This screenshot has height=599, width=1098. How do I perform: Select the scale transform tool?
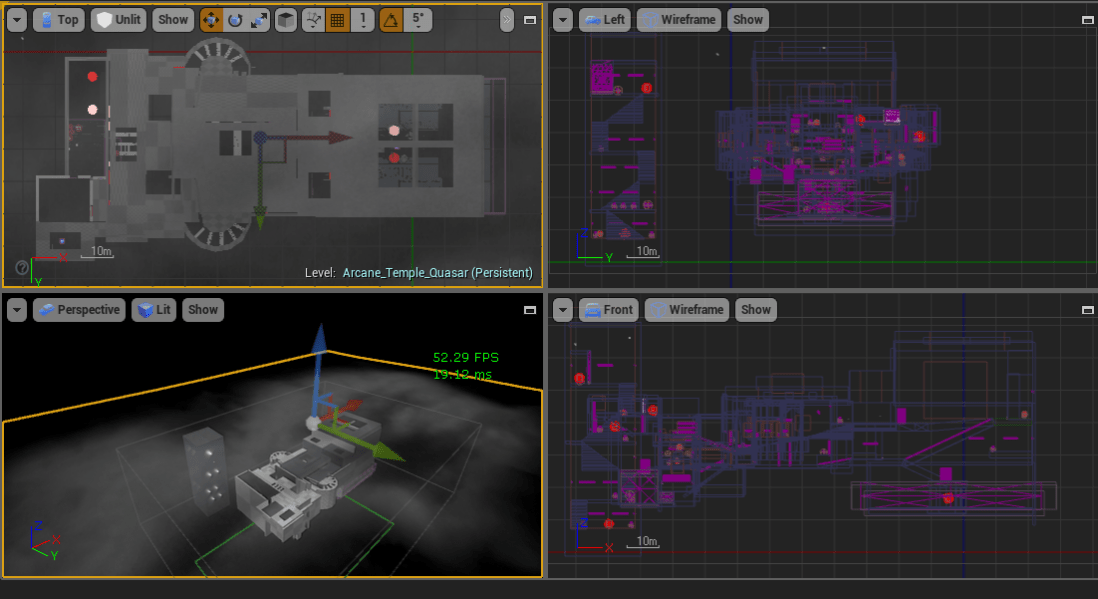click(259, 19)
